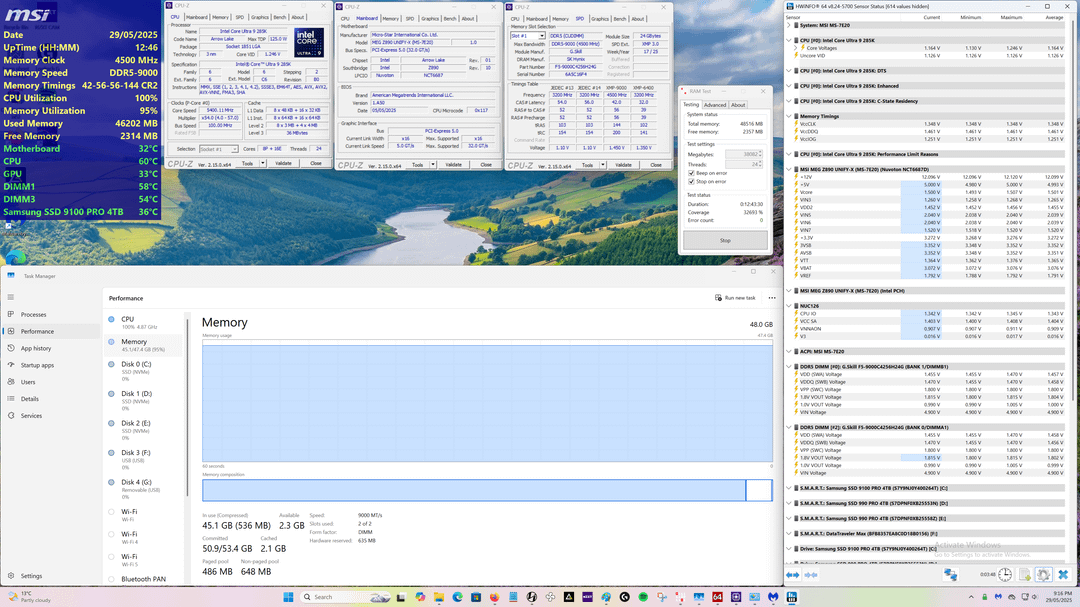Open the three-dot more options in Task Manager

[772, 298]
